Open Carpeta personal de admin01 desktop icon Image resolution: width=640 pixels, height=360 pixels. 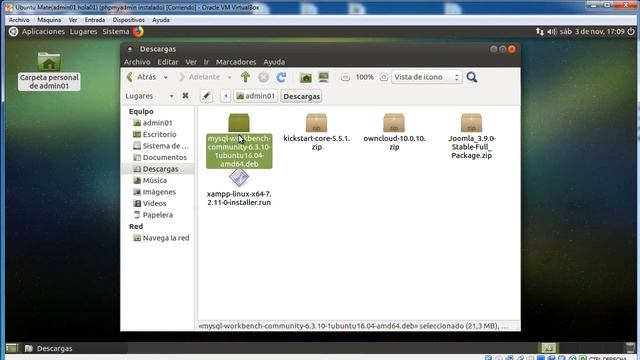click(49, 71)
